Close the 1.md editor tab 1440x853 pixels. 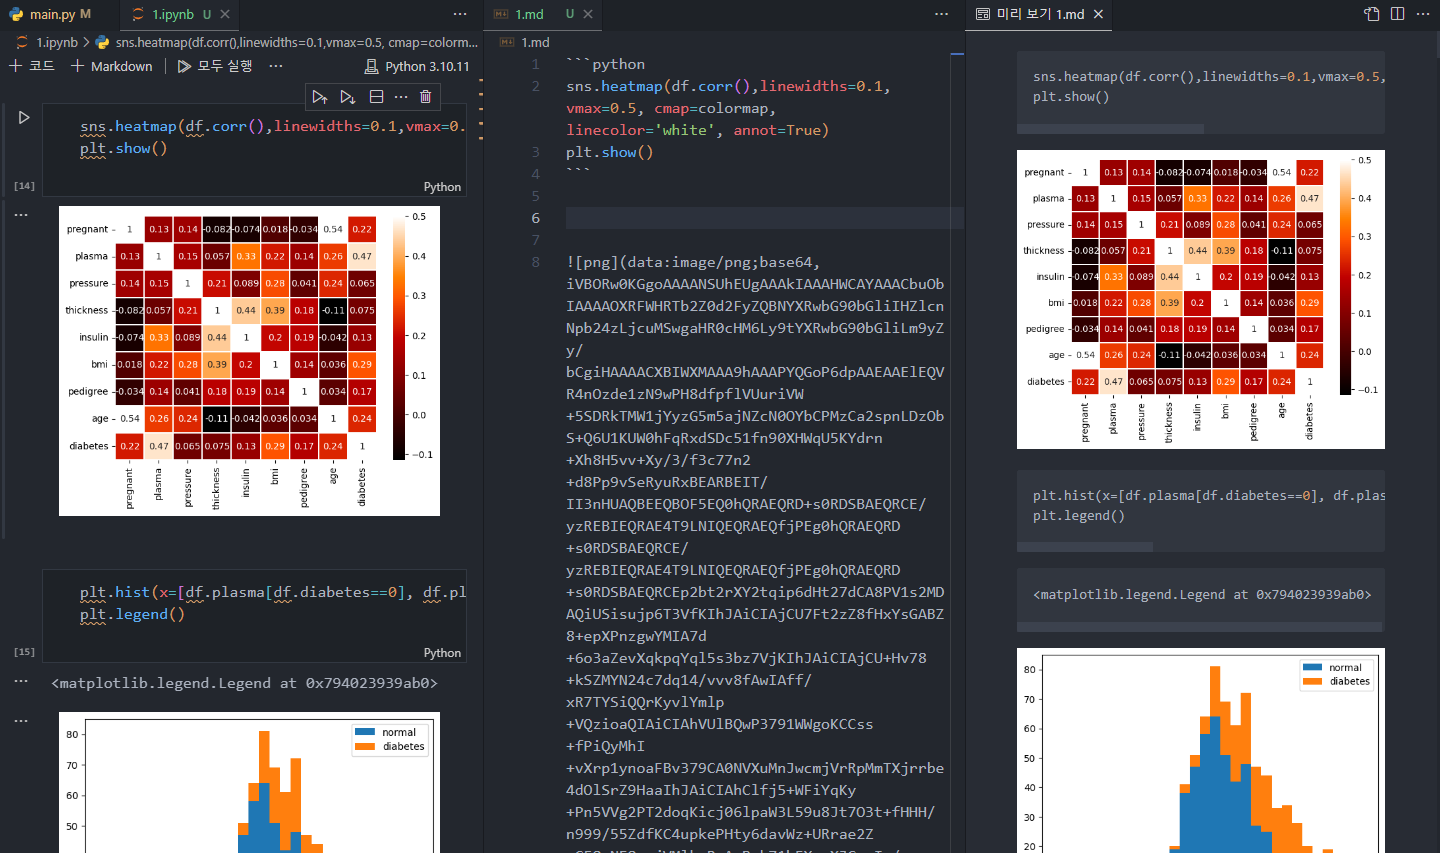tap(588, 14)
